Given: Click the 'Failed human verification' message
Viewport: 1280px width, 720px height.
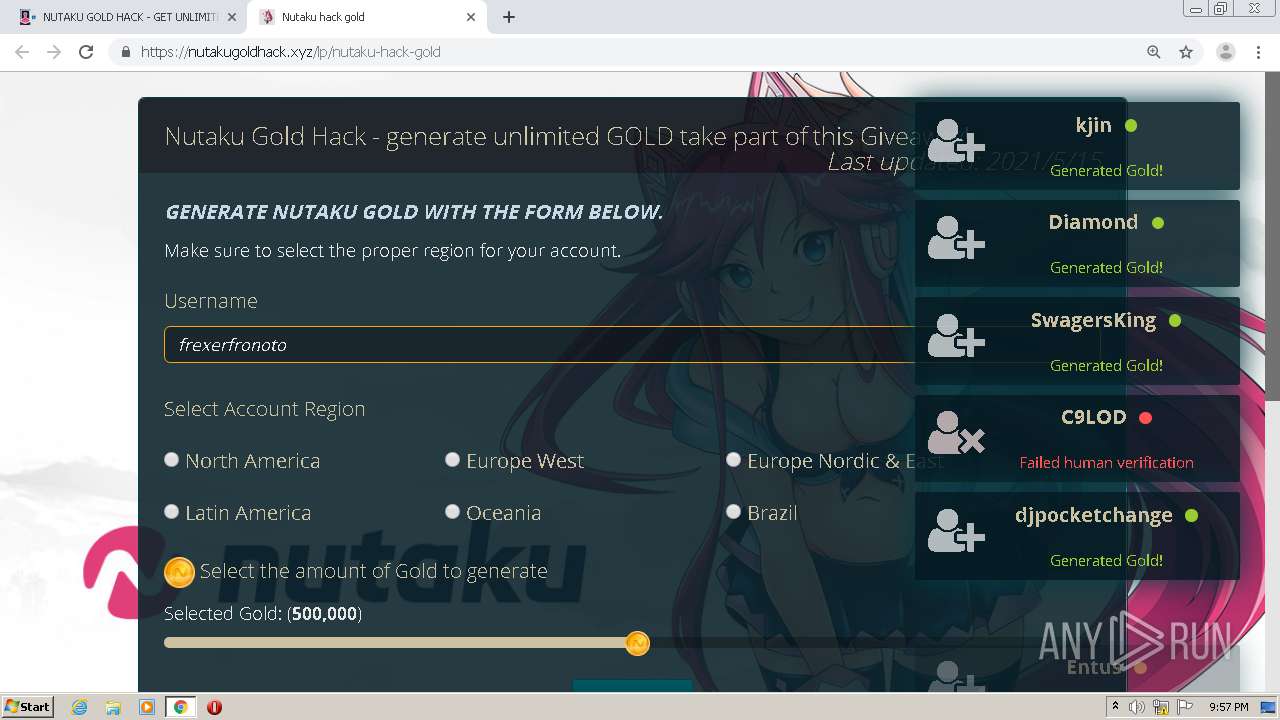Looking at the screenshot, I should pos(1106,462).
